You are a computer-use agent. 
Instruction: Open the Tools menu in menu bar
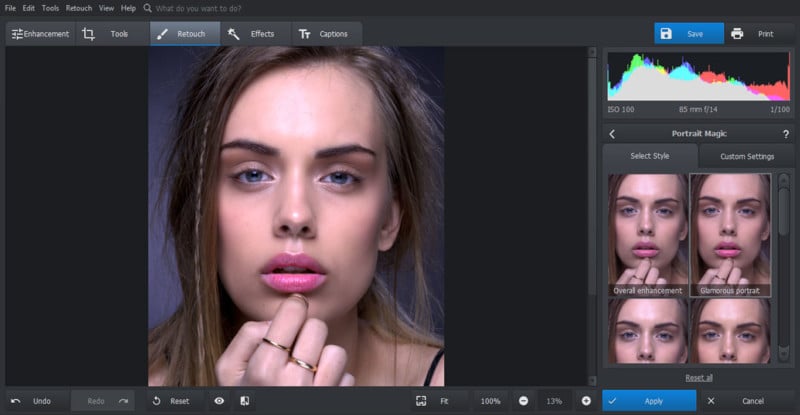tap(50, 8)
